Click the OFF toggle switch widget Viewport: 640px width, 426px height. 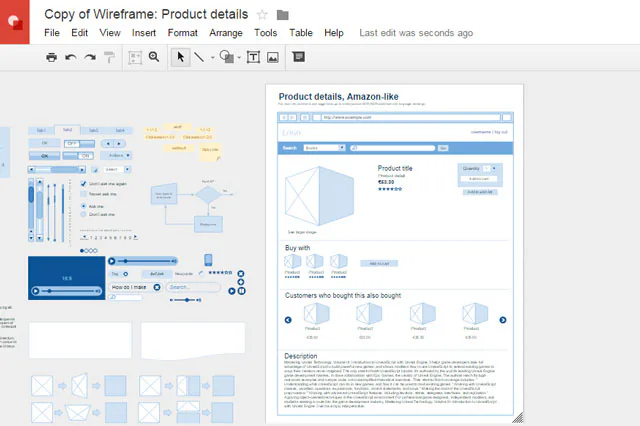click(79, 144)
